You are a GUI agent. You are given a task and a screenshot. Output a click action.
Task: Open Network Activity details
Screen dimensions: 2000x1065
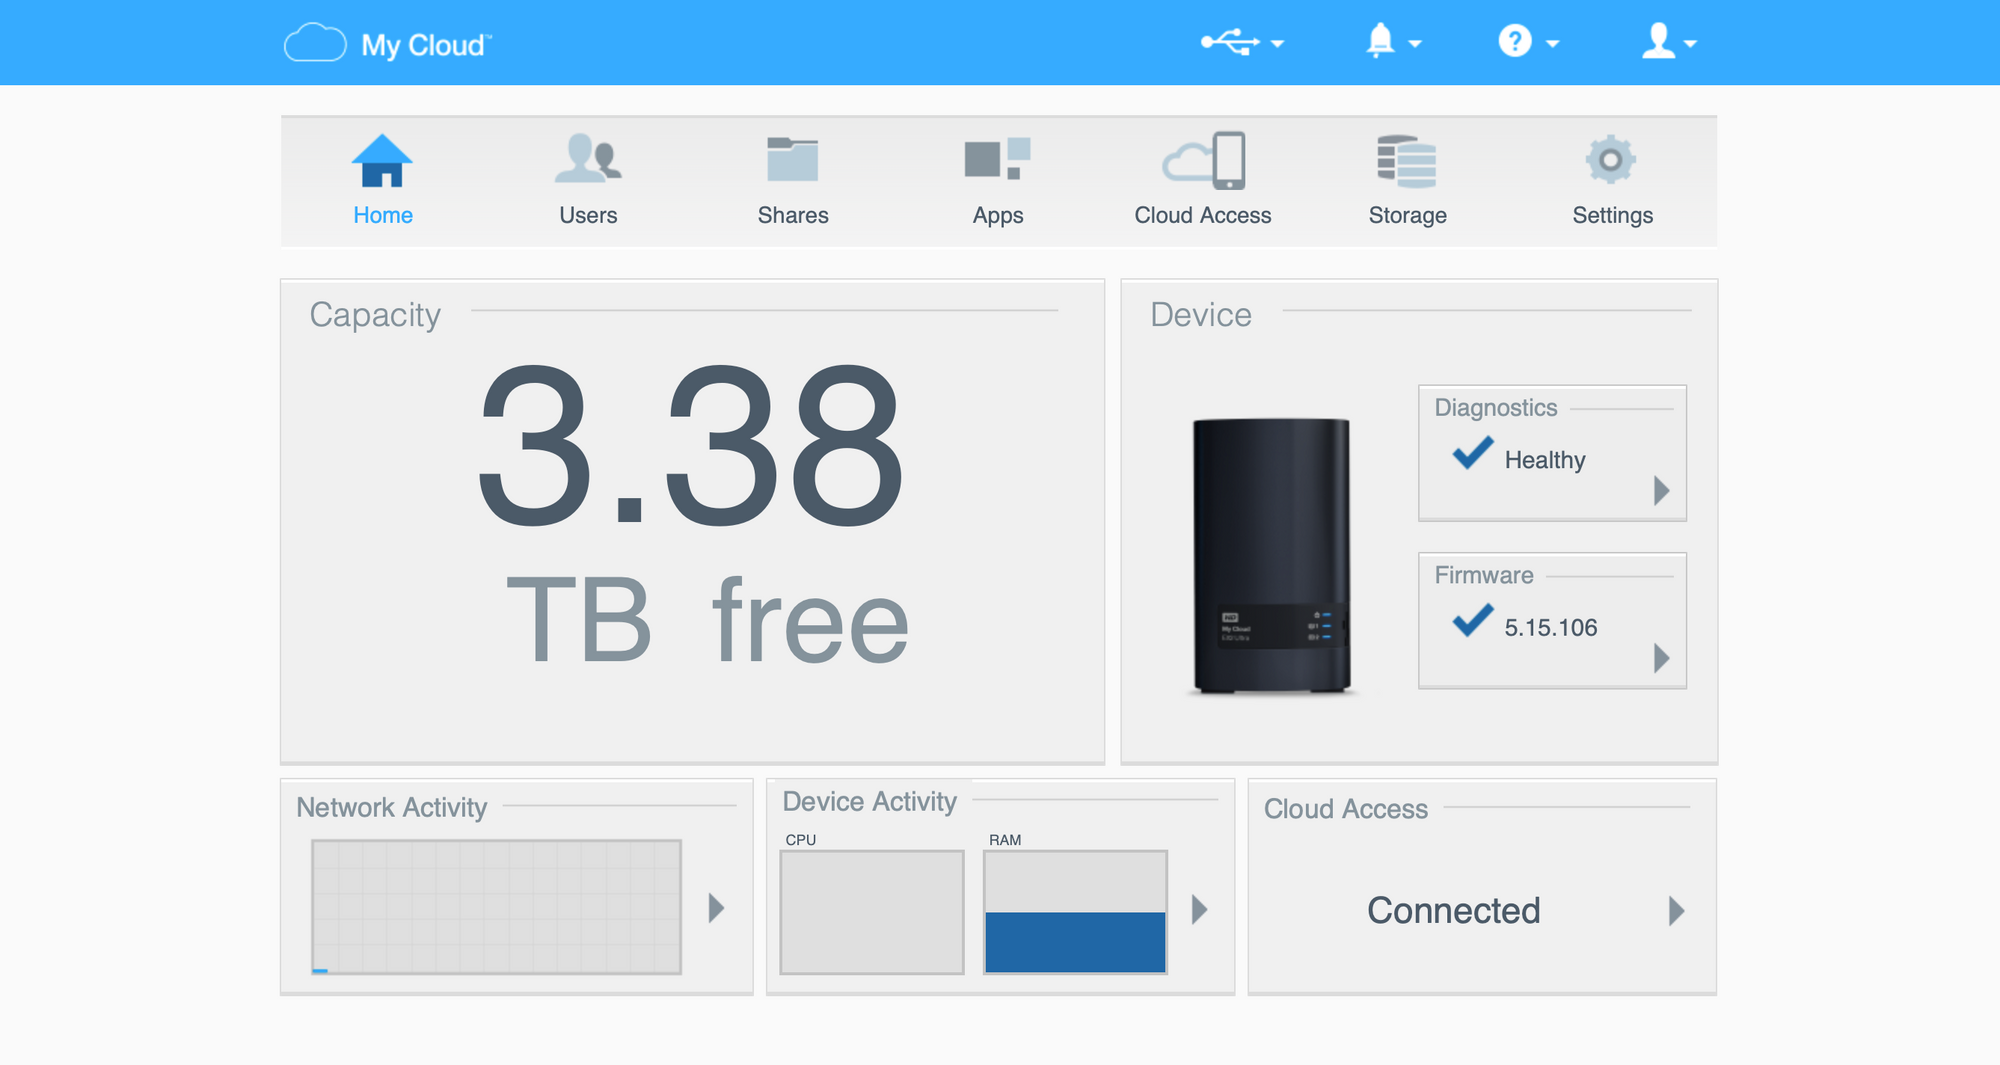pos(715,908)
